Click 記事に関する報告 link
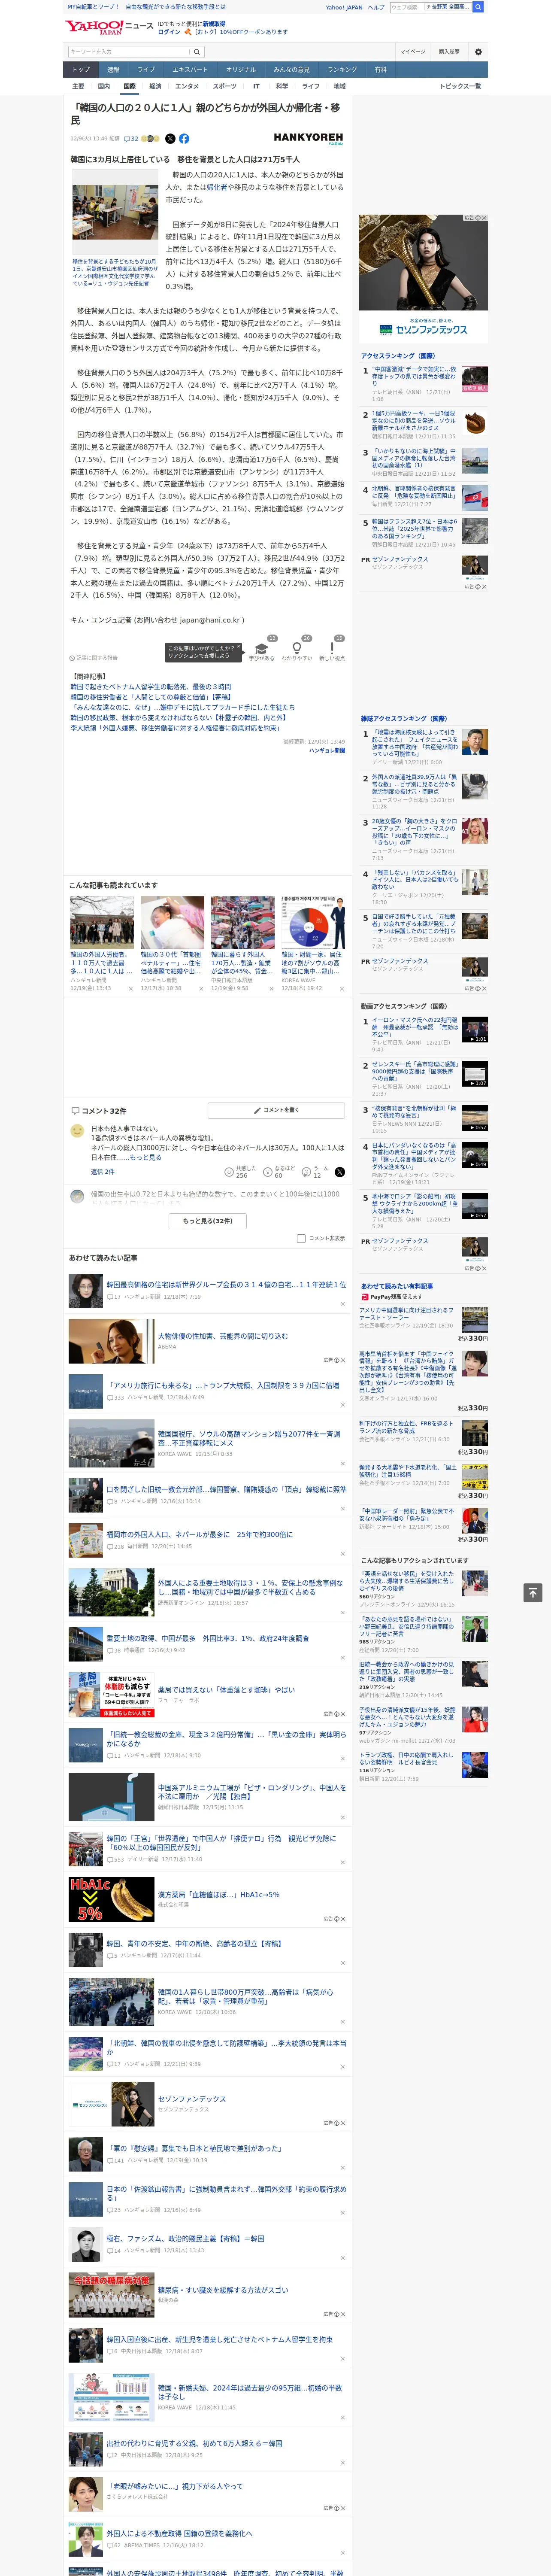551x2576 pixels. coord(94,658)
